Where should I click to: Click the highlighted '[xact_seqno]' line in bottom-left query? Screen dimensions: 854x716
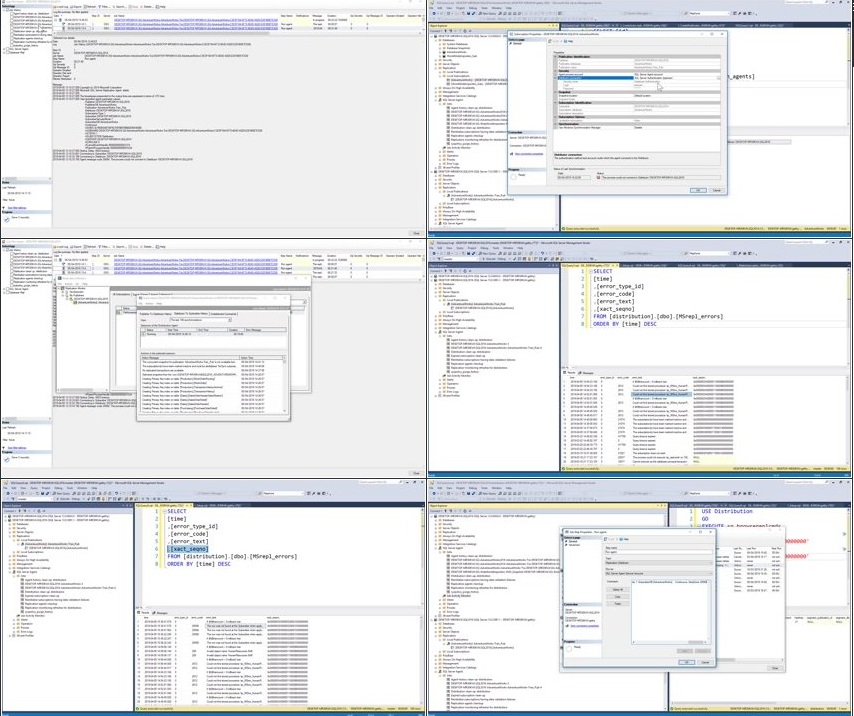(x=187, y=549)
